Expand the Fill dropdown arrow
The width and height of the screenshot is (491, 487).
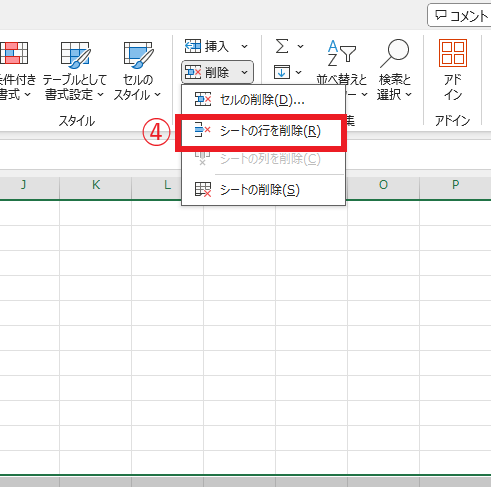[x=299, y=72]
